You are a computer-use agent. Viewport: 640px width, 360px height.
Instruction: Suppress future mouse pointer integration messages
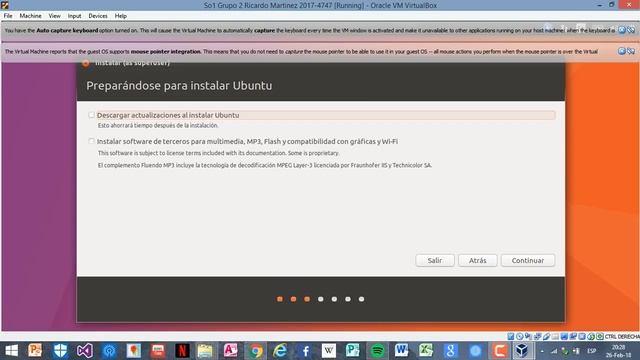click(631, 51)
